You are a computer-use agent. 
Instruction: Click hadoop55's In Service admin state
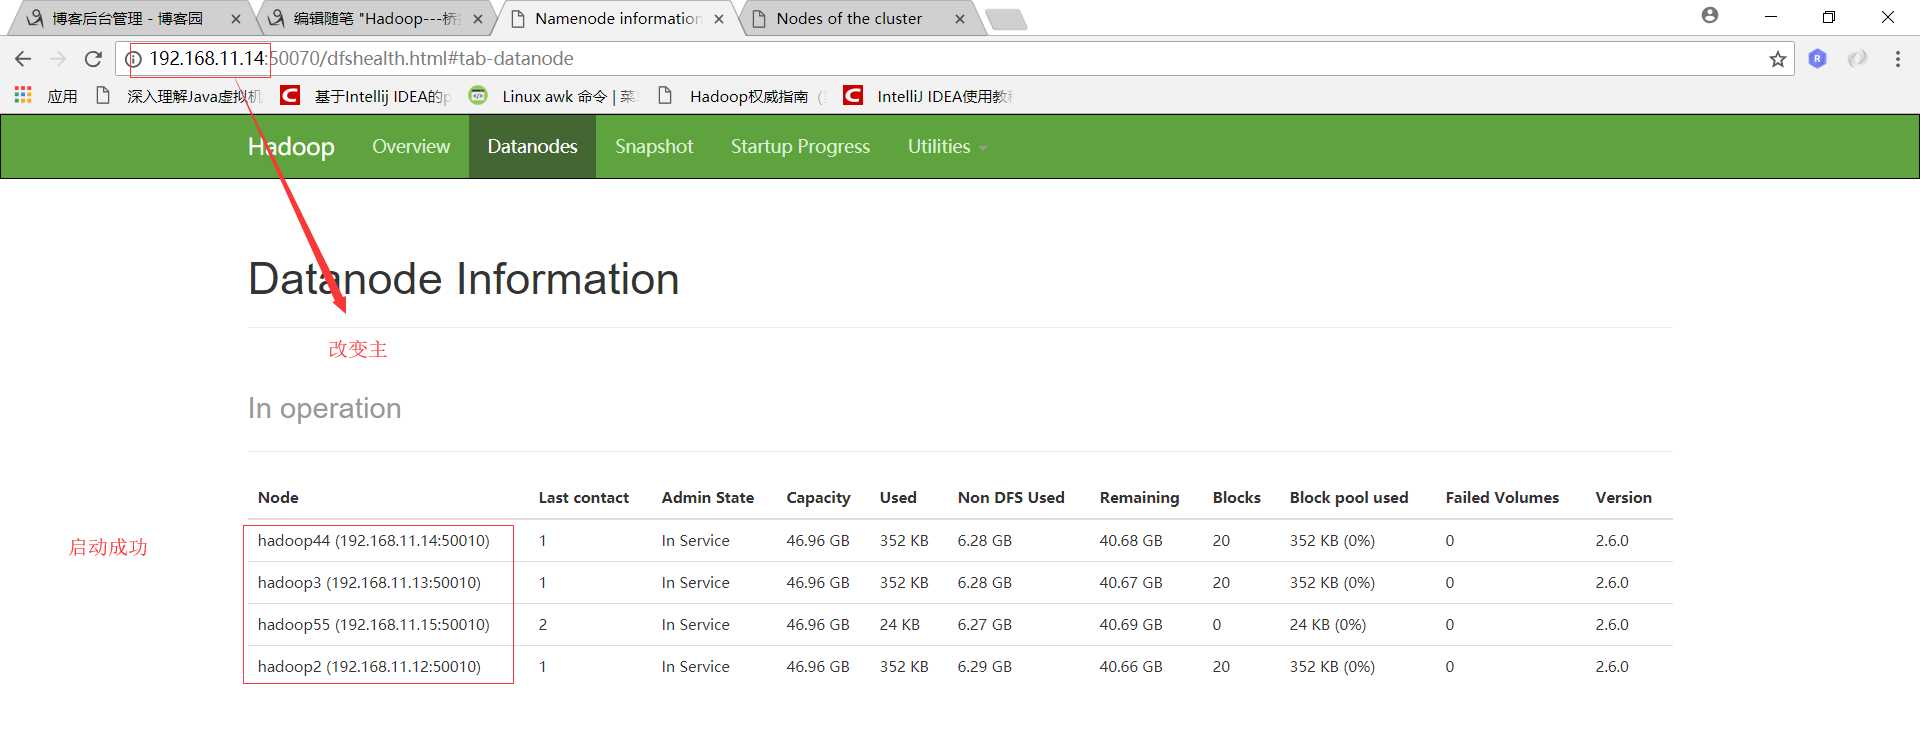click(x=695, y=624)
